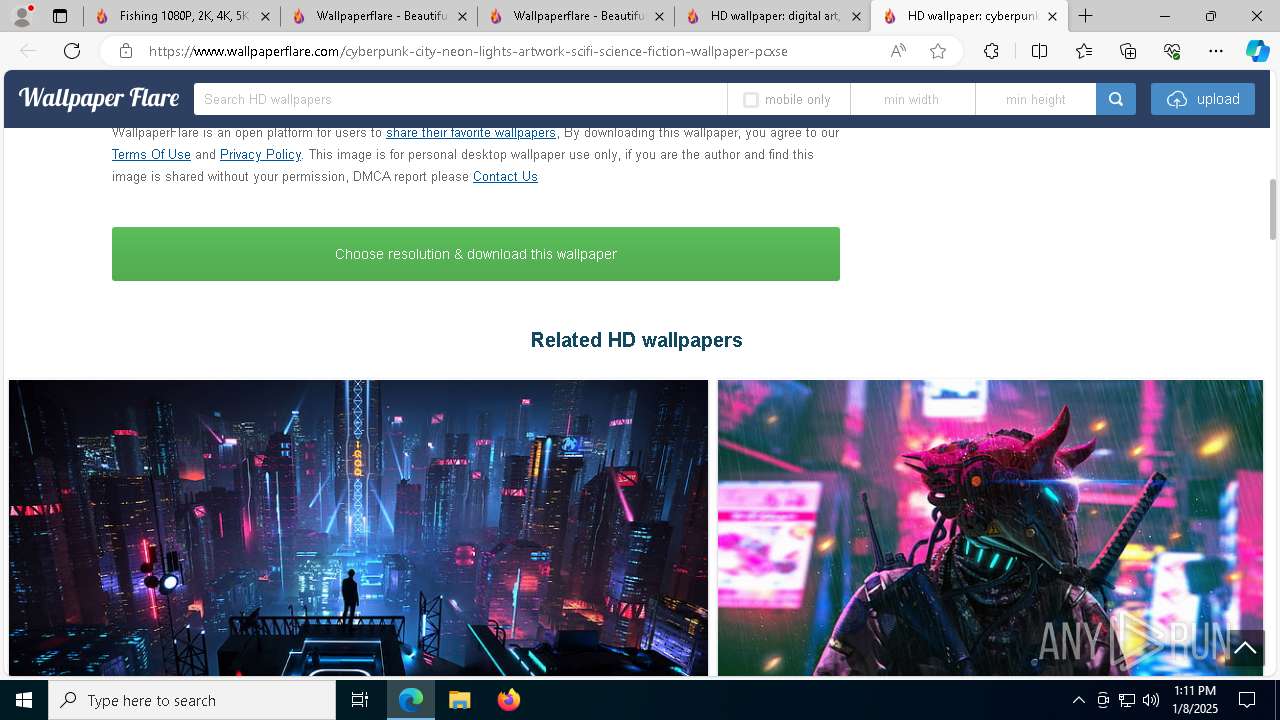The width and height of the screenshot is (1280, 720).
Task: Choose resolution & download this wallpaper
Action: [476, 254]
